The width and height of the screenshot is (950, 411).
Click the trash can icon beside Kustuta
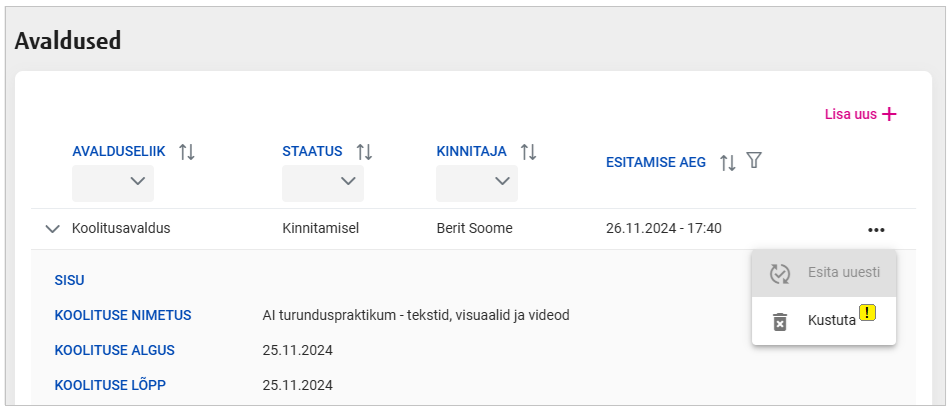click(780, 321)
